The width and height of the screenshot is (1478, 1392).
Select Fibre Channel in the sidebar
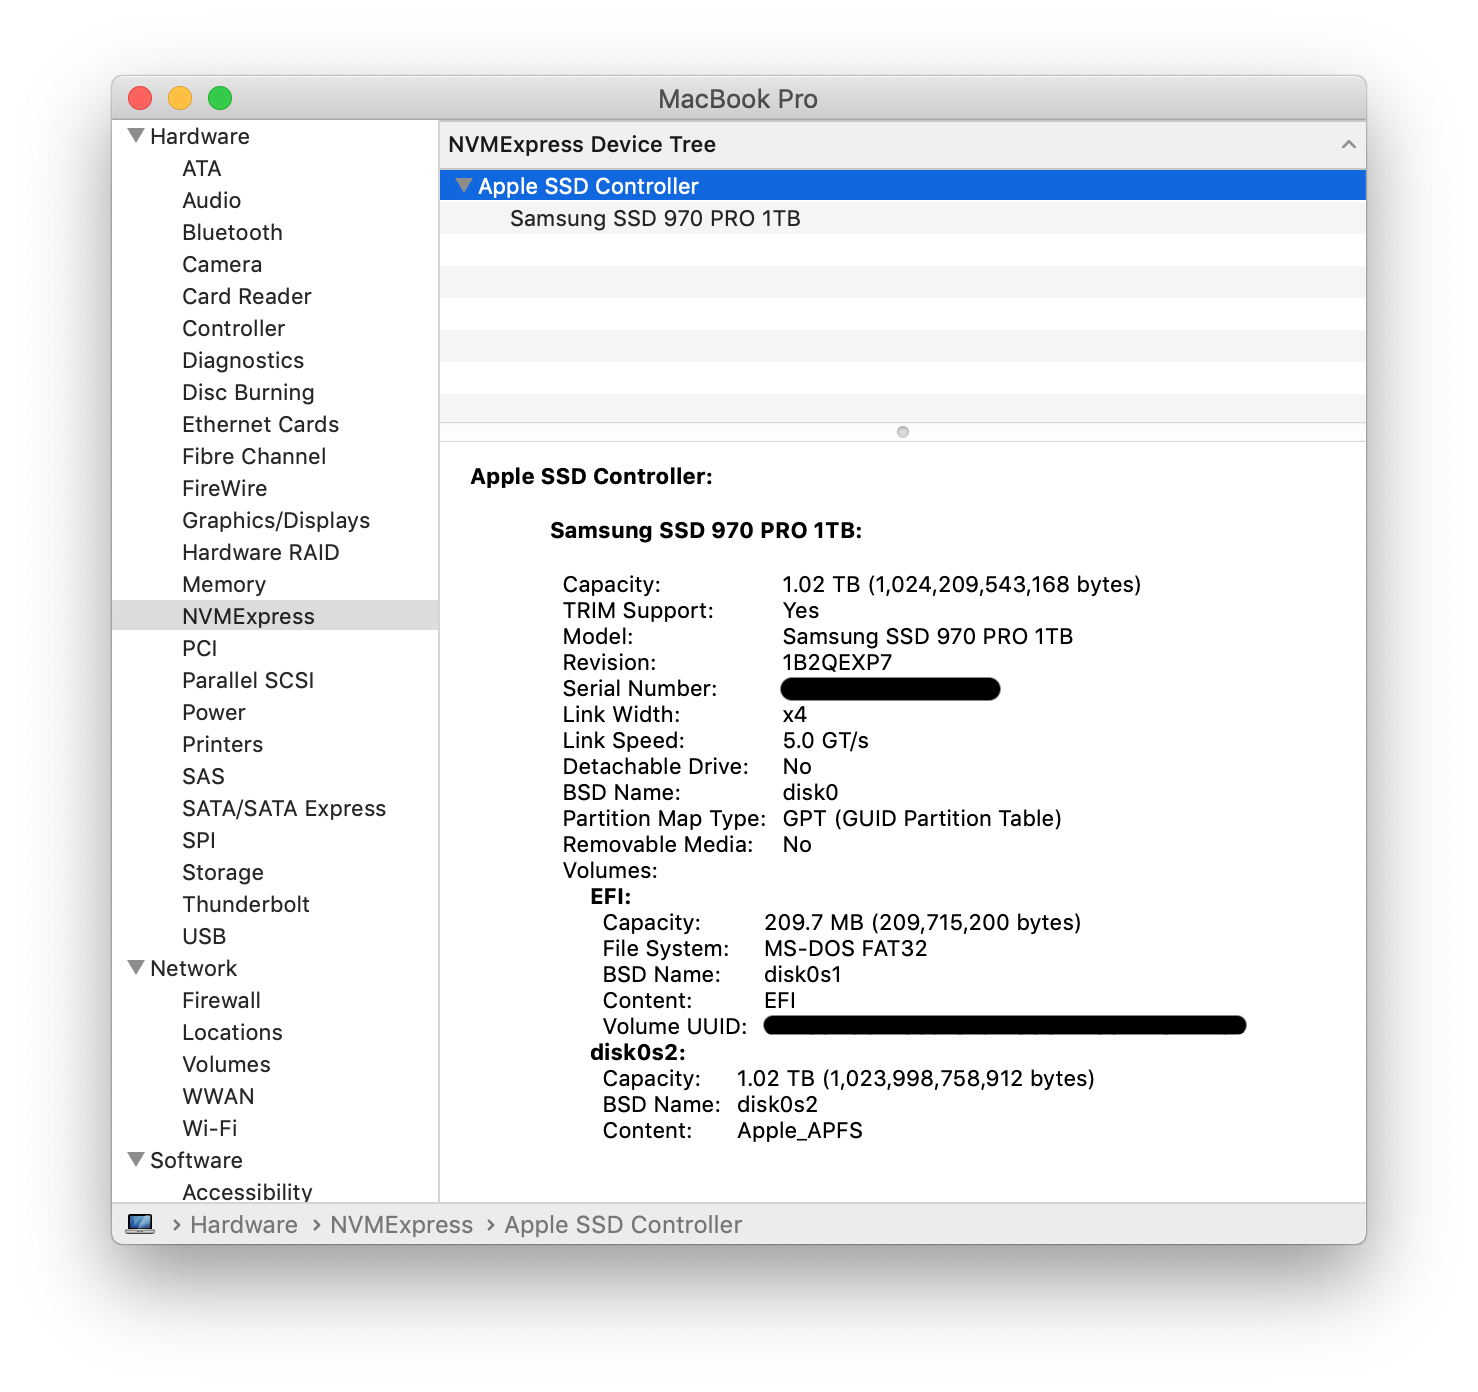pyautogui.click(x=254, y=456)
